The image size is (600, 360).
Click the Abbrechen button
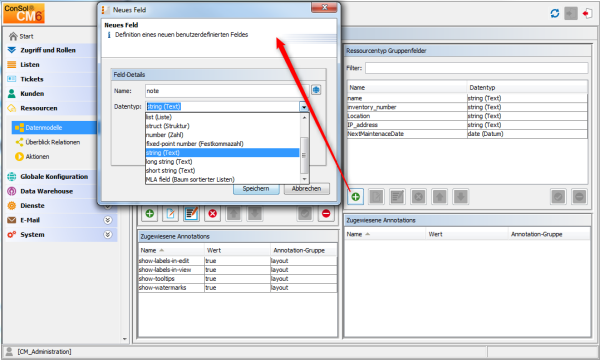pos(307,189)
